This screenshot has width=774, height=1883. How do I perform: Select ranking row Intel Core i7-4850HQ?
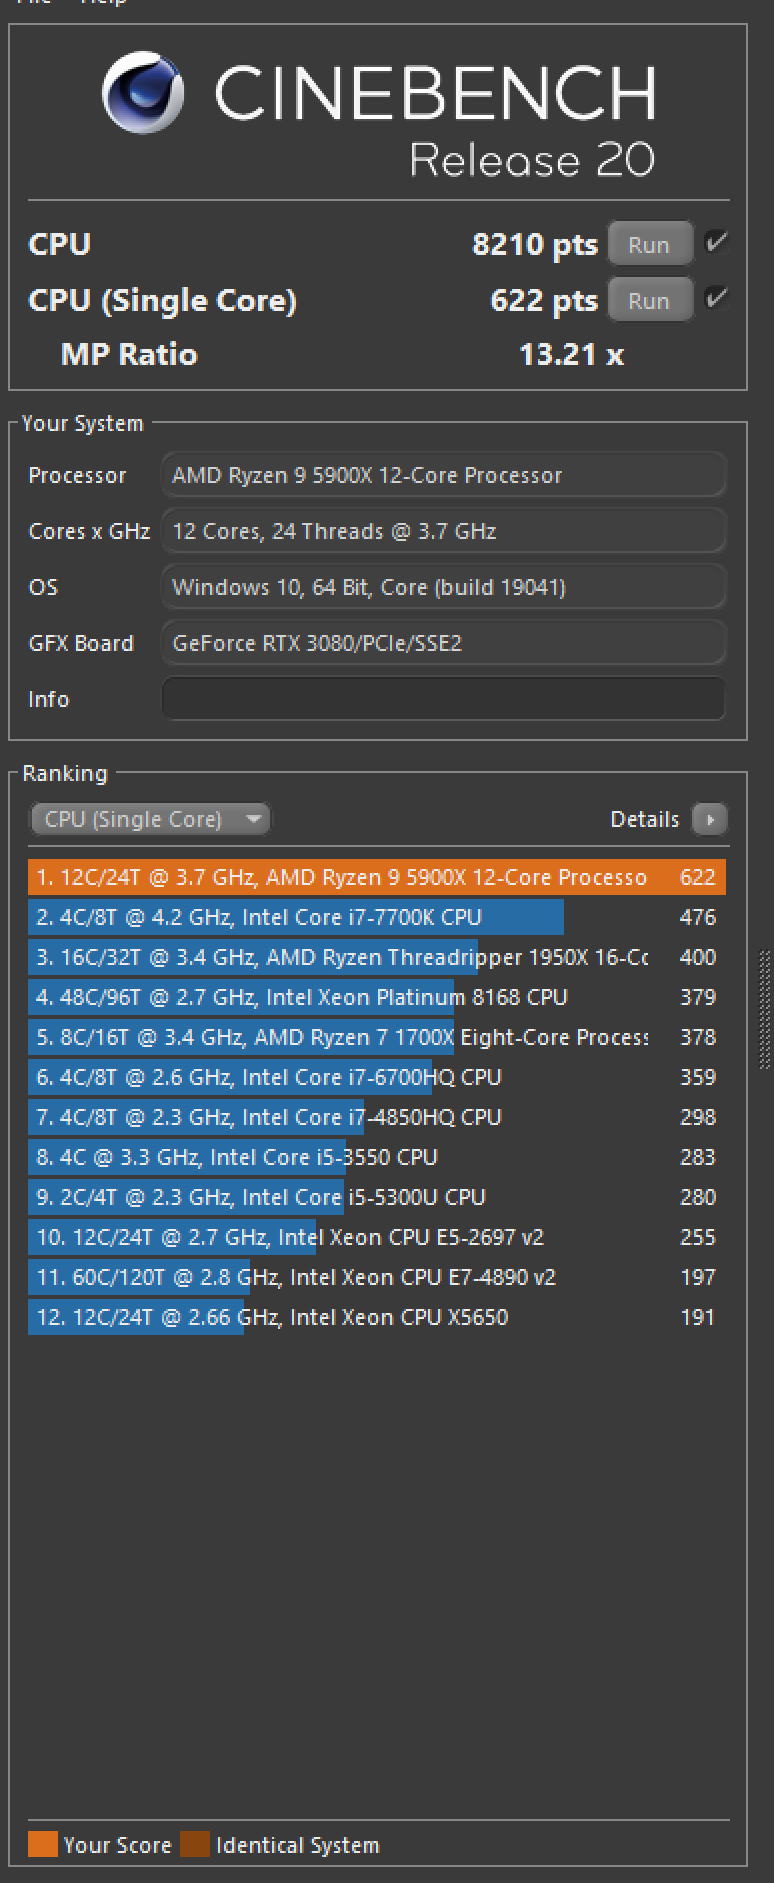pyautogui.click(x=377, y=1117)
